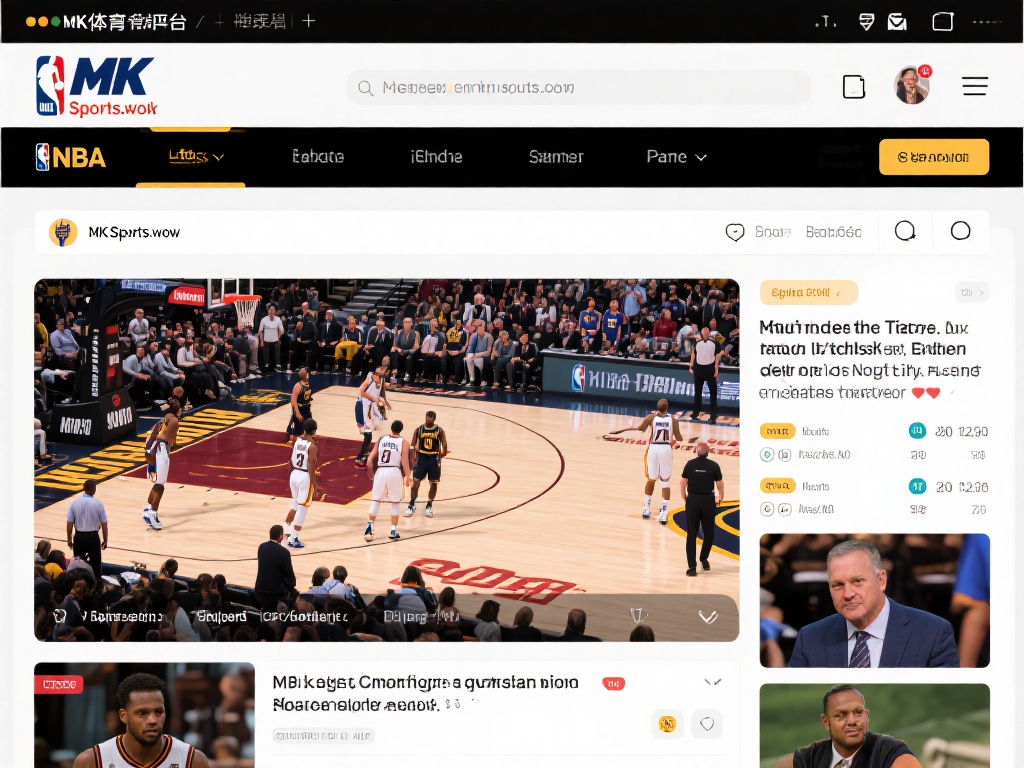Click the search input field
Viewport: 1024px width, 768px height.
[580, 88]
